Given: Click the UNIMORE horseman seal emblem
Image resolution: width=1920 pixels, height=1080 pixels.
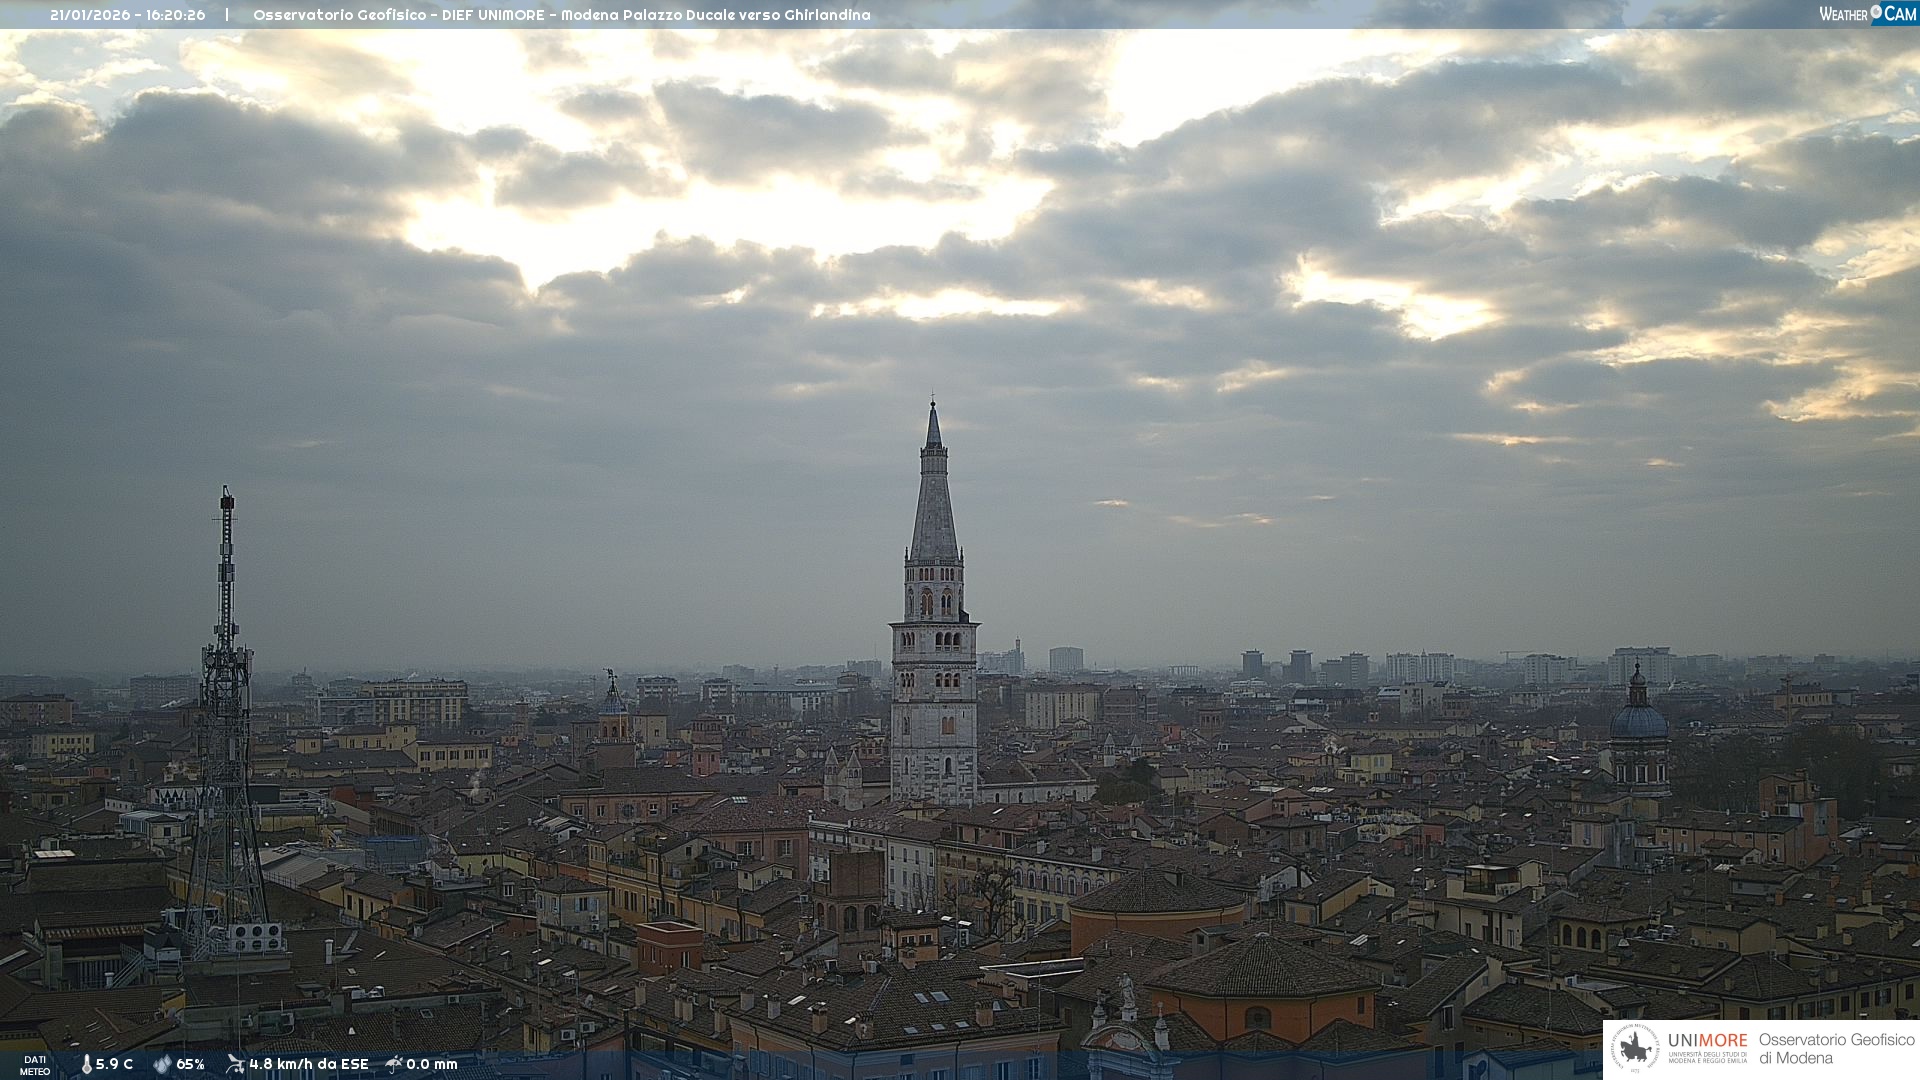Looking at the screenshot, I should pos(1635,1049).
